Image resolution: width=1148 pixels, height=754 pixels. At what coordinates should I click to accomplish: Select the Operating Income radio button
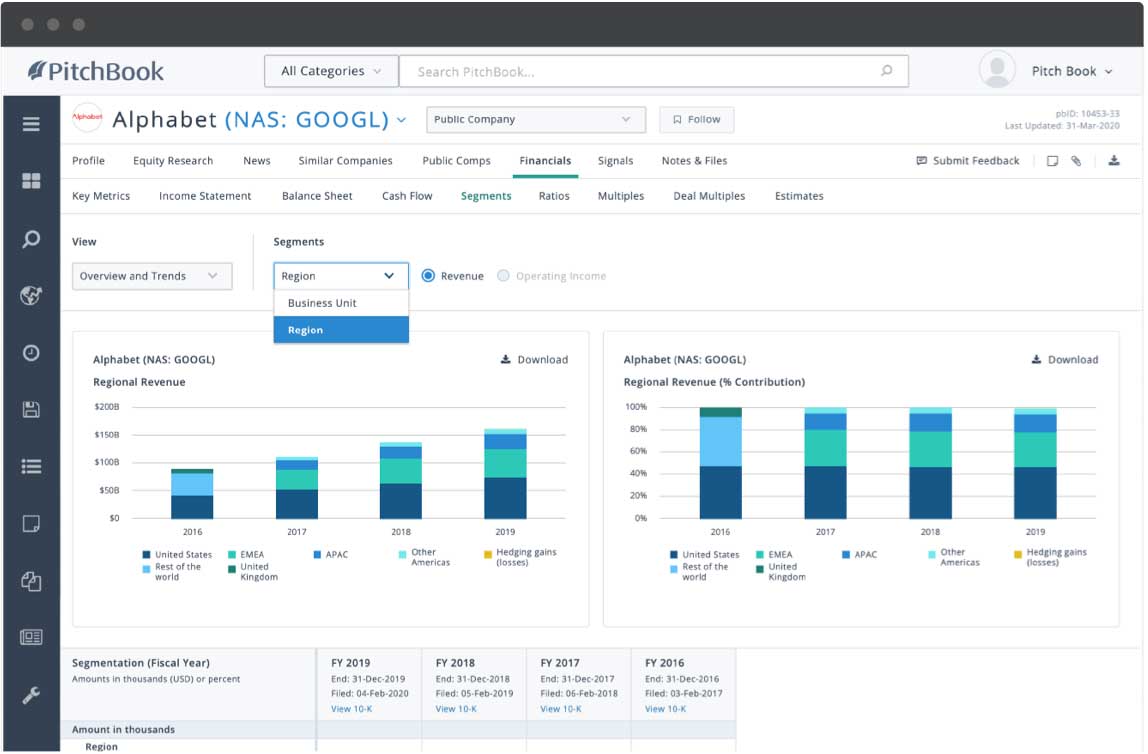click(503, 276)
